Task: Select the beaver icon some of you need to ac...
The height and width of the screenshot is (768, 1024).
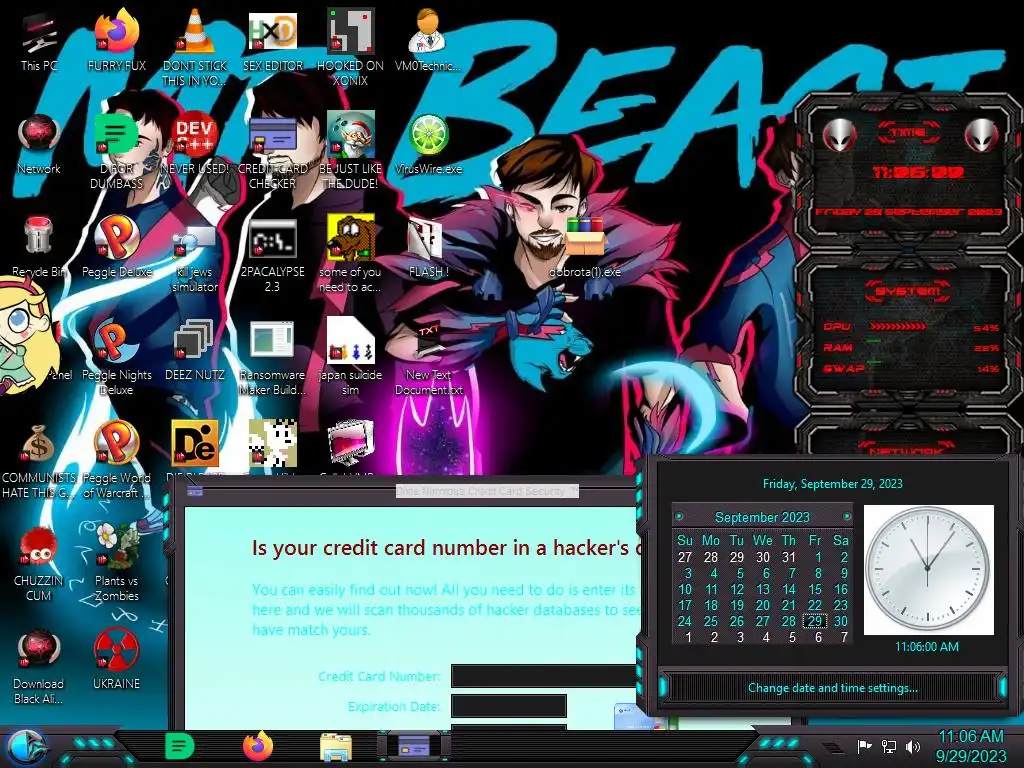Action: coord(350,255)
